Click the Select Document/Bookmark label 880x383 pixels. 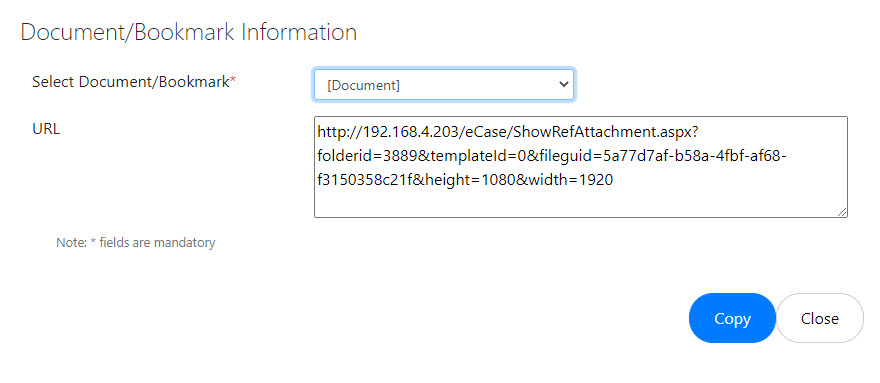coord(131,82)
